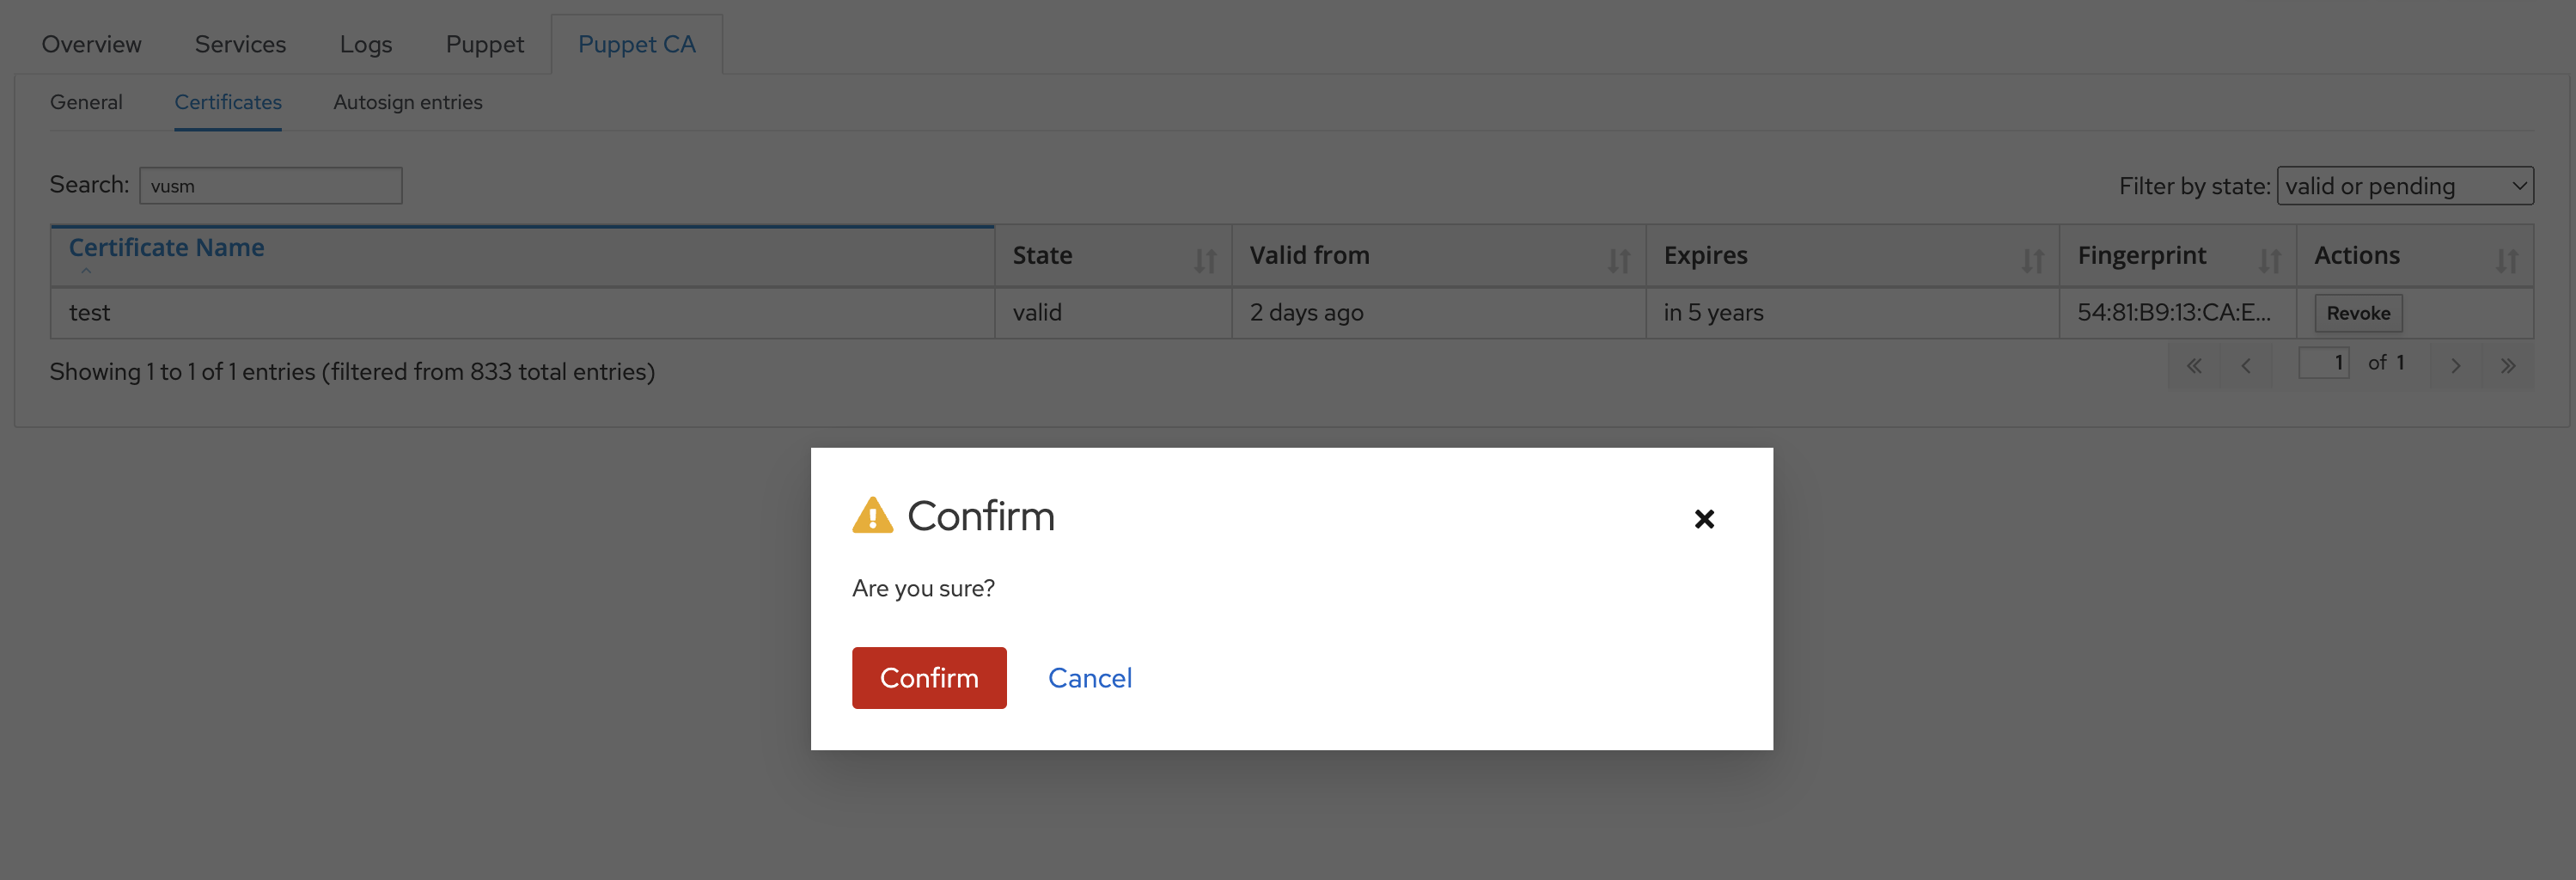
Task: Go to first page of results
Action: pos(2194,365)
